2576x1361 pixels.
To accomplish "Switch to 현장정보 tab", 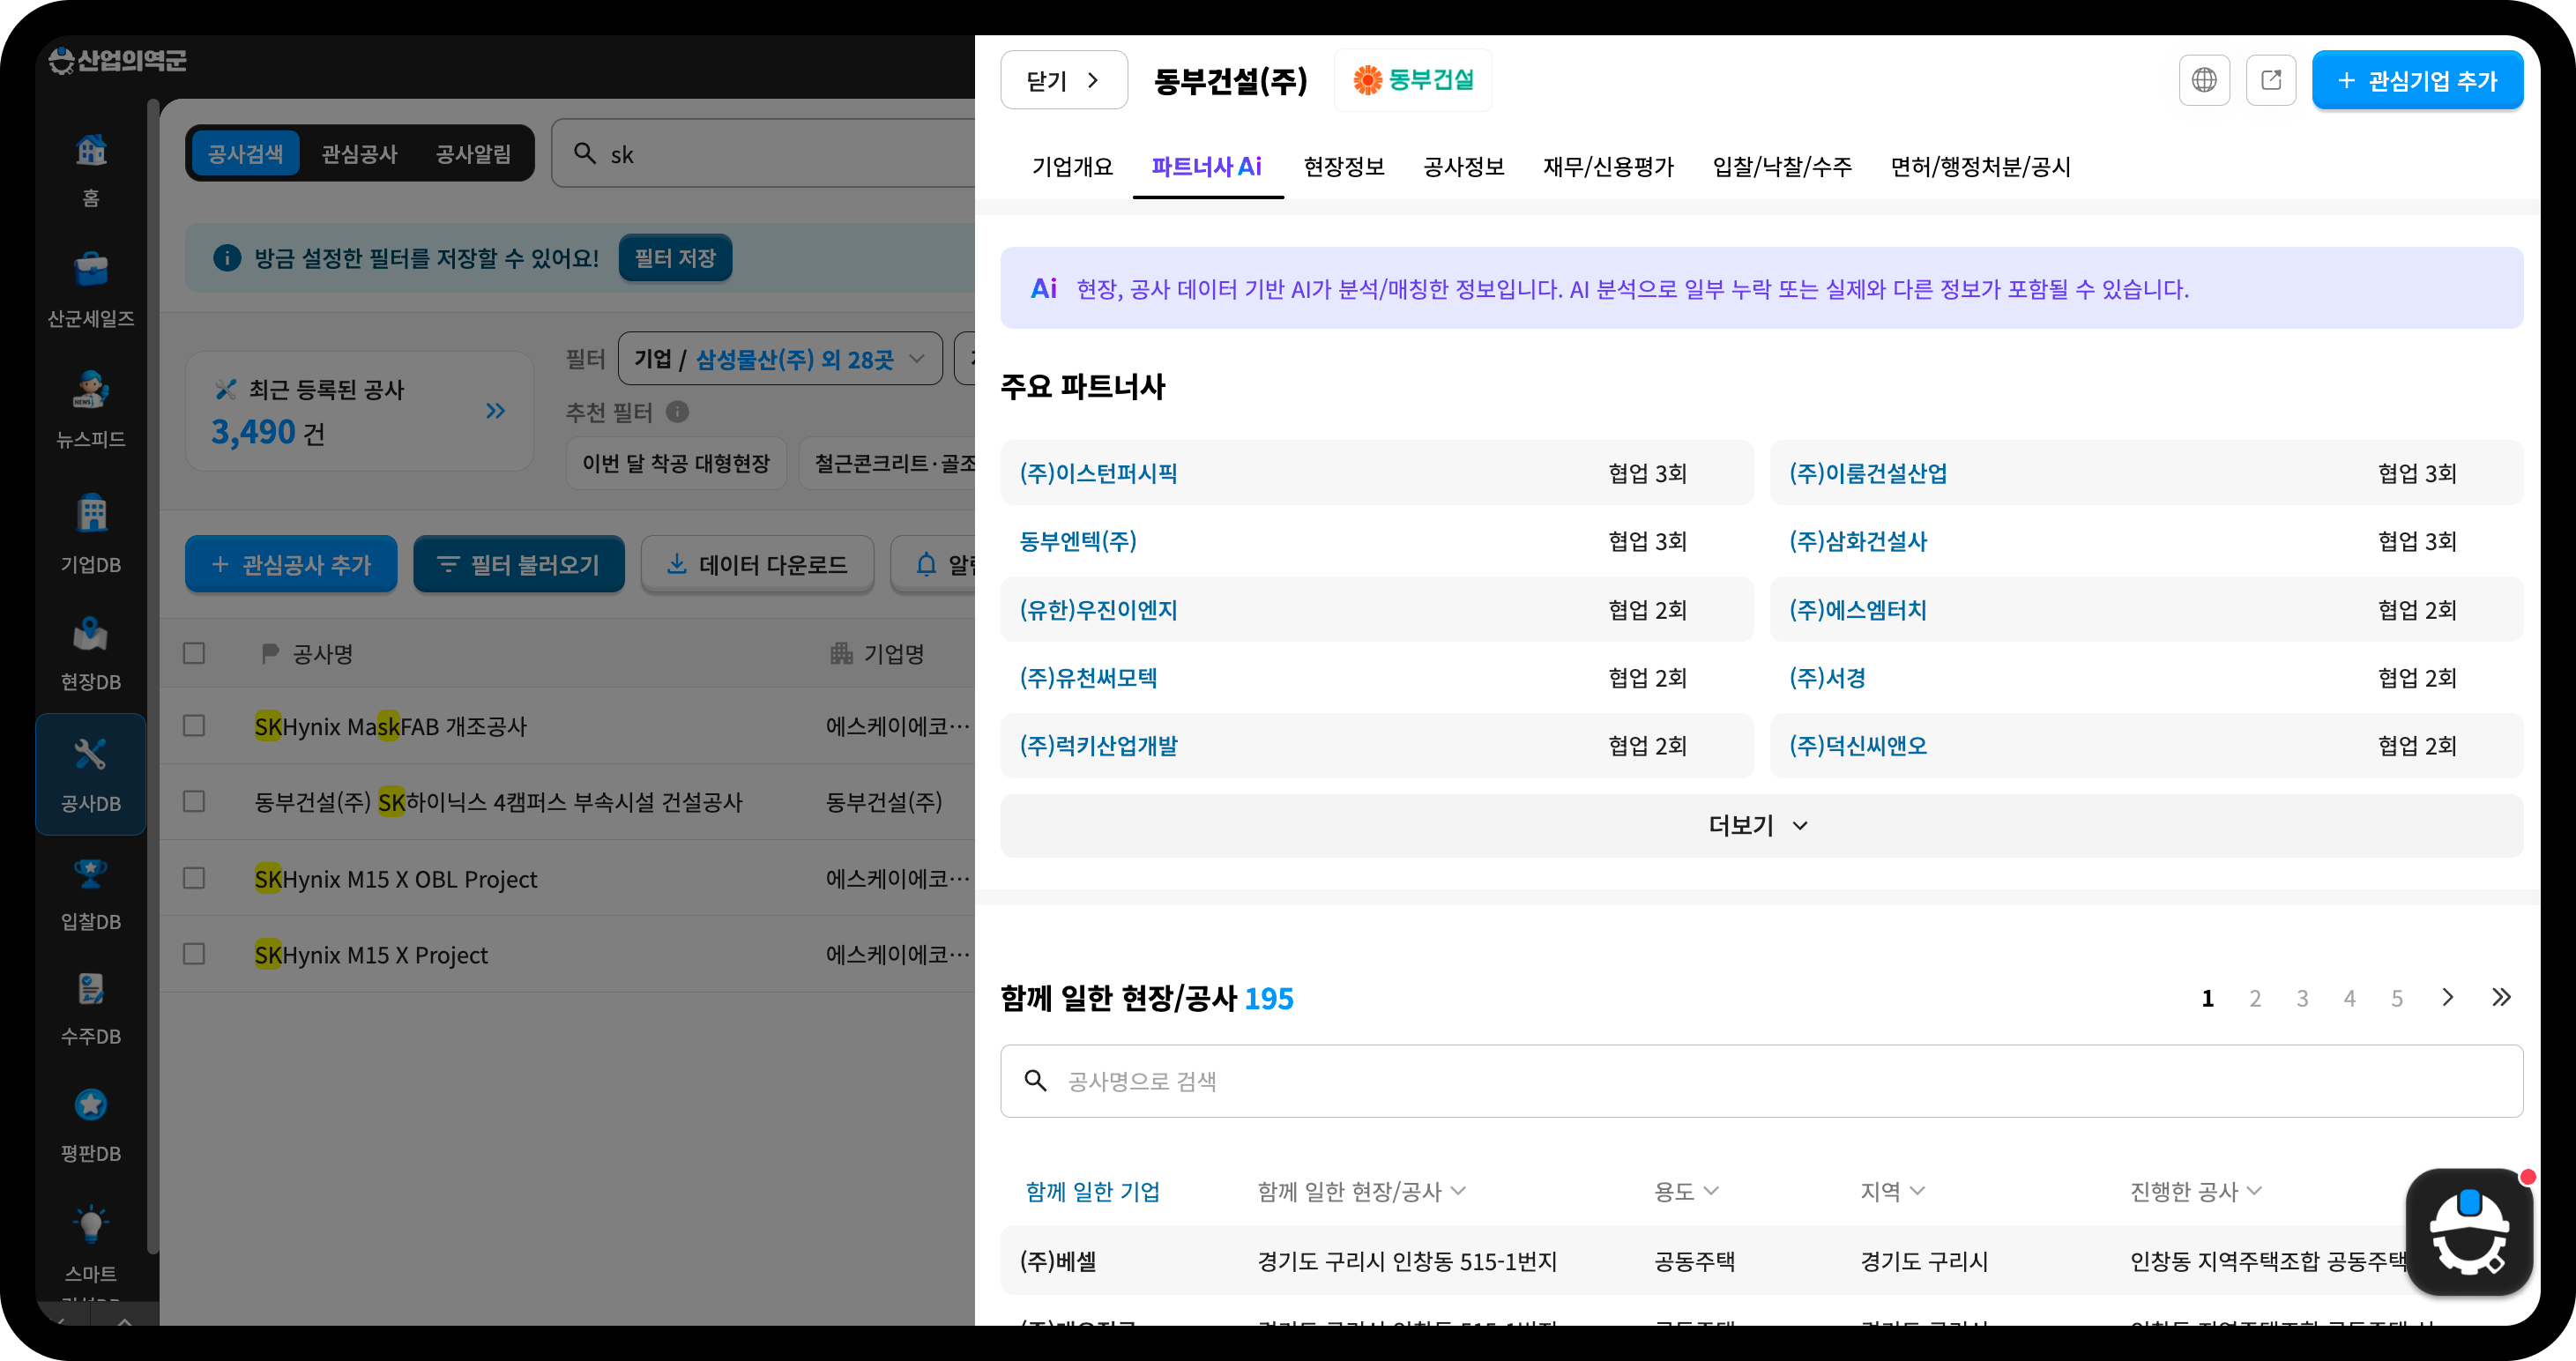I will (x=1344, y=167).
